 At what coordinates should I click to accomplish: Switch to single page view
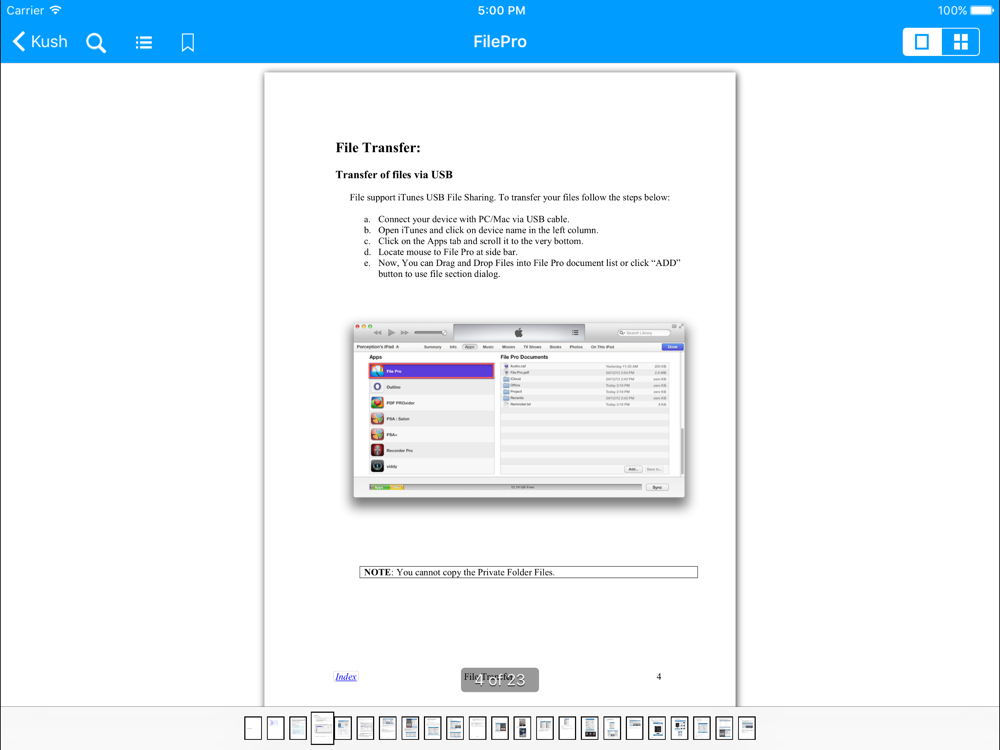click(x=922, y=42)
